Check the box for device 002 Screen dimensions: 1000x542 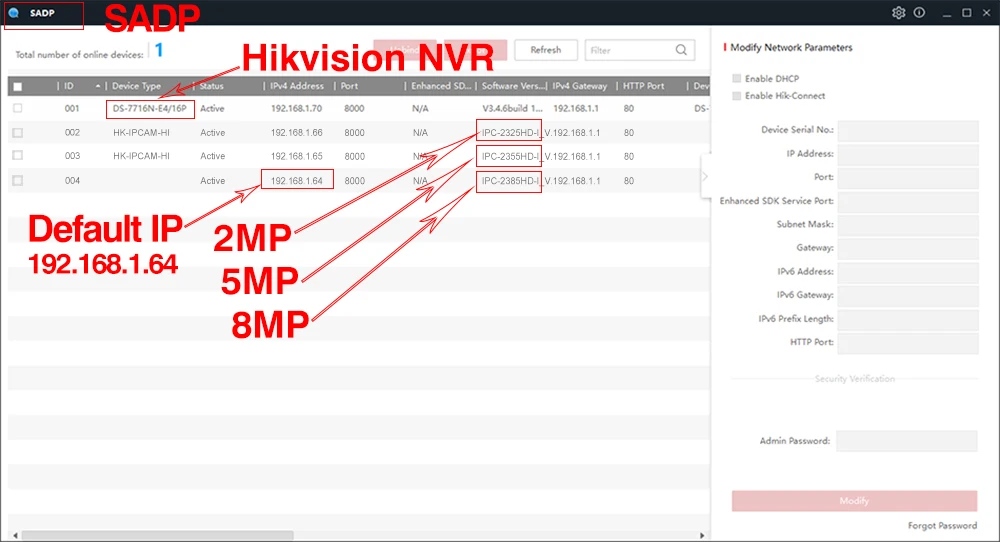(x=18, y=133)
